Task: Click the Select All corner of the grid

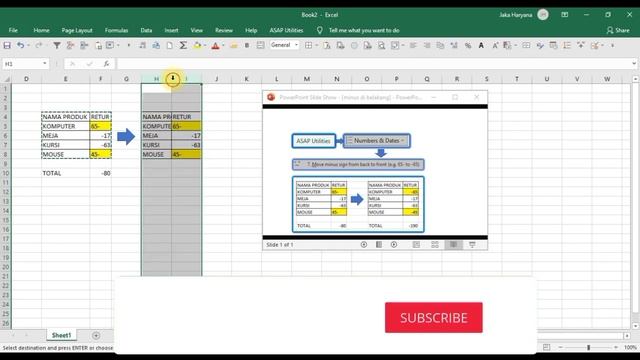Action: pyautogui.click(x=6, y=79)
